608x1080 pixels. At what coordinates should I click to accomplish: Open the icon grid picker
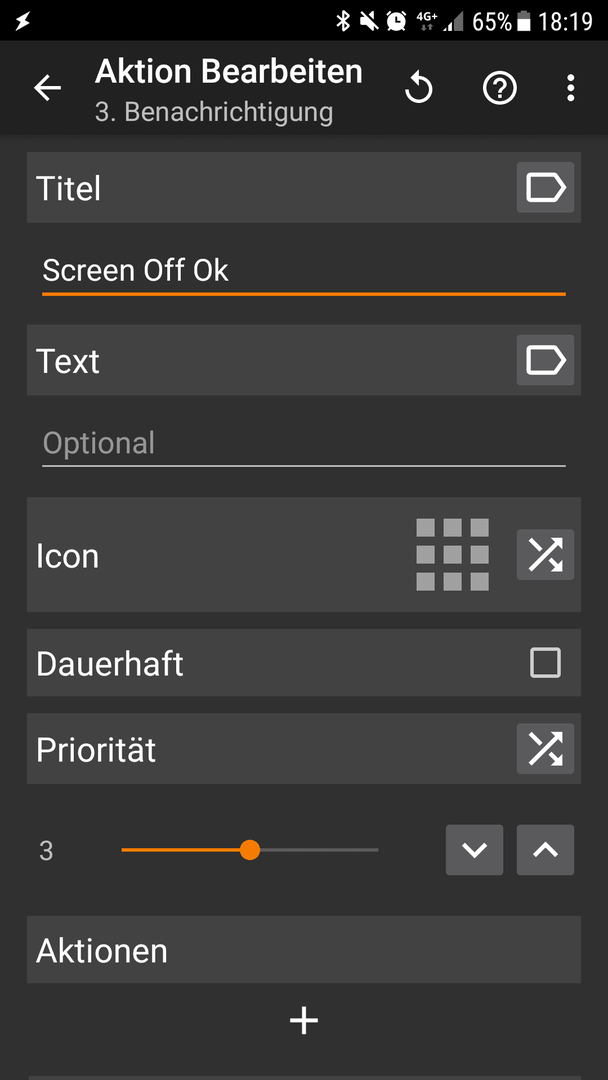point(452,554)
